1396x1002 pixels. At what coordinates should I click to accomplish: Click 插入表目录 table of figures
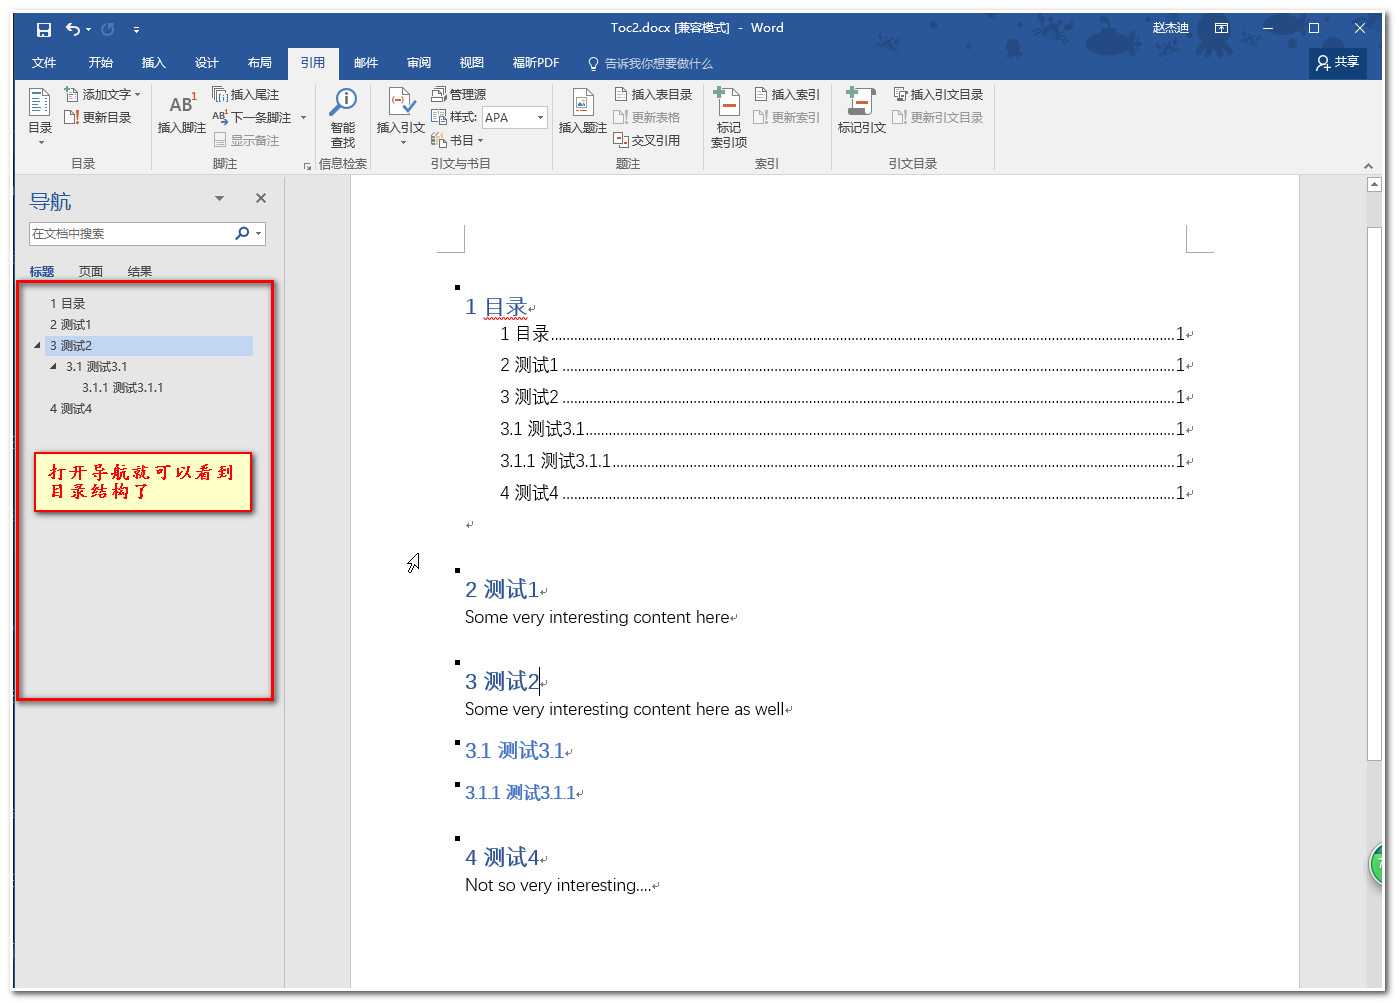pyautogui.click(x=653, y=94)
